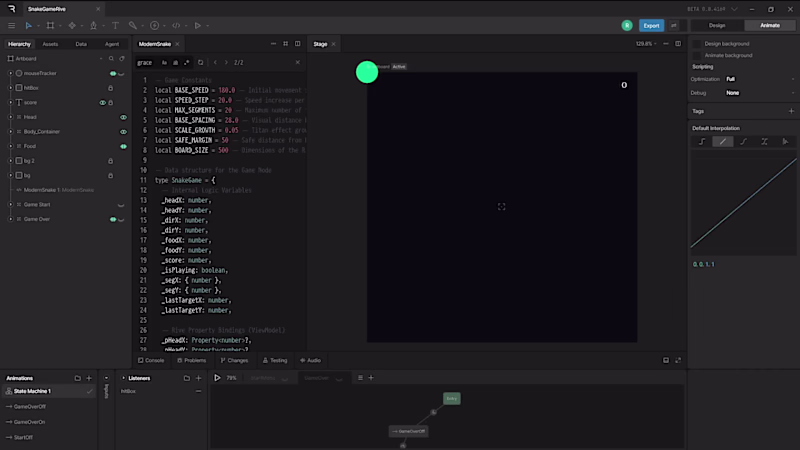The image size is (800, 450).
Task: Select the Text tool
Action: [x=115, y=26]
